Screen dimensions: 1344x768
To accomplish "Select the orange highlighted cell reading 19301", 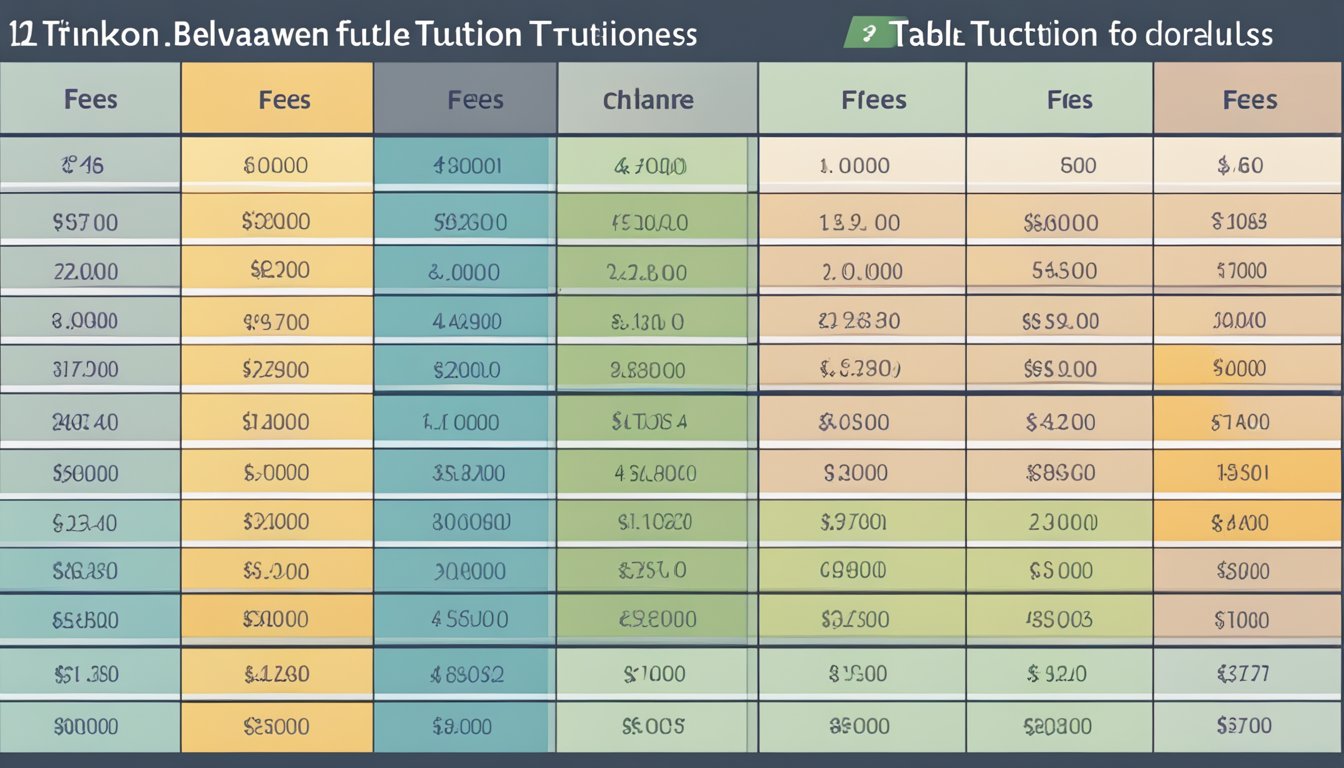I will 1242,472.
